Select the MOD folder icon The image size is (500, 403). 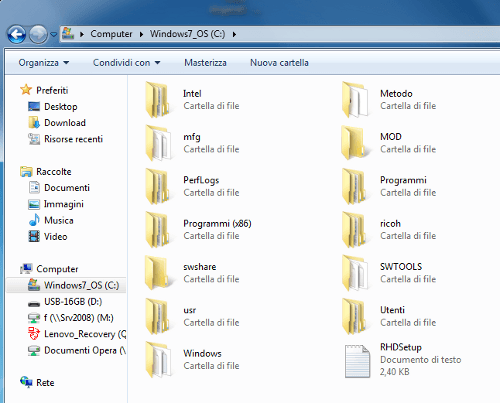pyautogui.click(x=354, y=143)
